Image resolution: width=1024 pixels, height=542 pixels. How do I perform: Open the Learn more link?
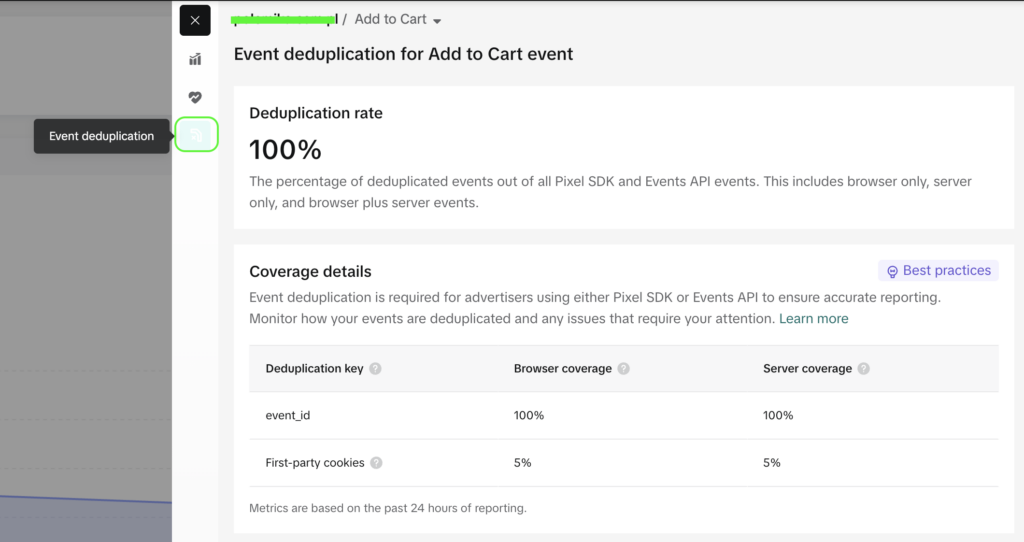coord(813,319)
